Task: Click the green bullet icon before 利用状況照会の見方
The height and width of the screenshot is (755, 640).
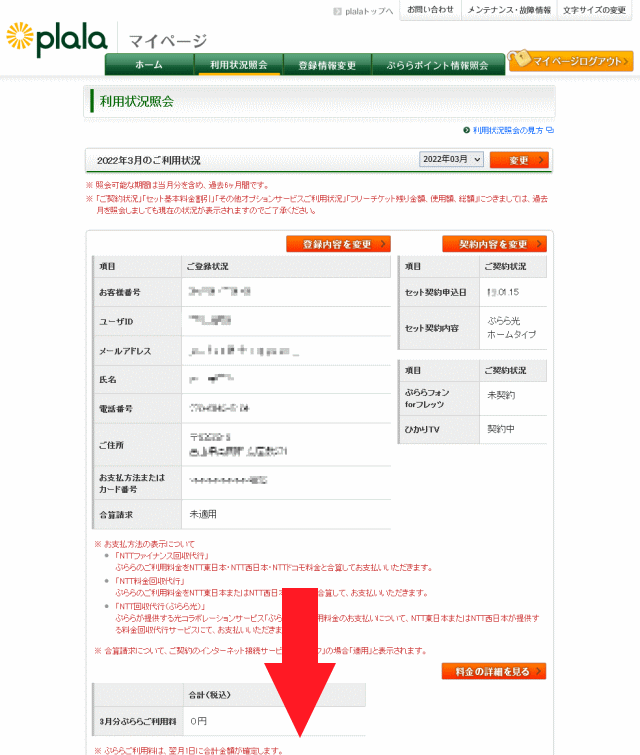Action: 466,130
